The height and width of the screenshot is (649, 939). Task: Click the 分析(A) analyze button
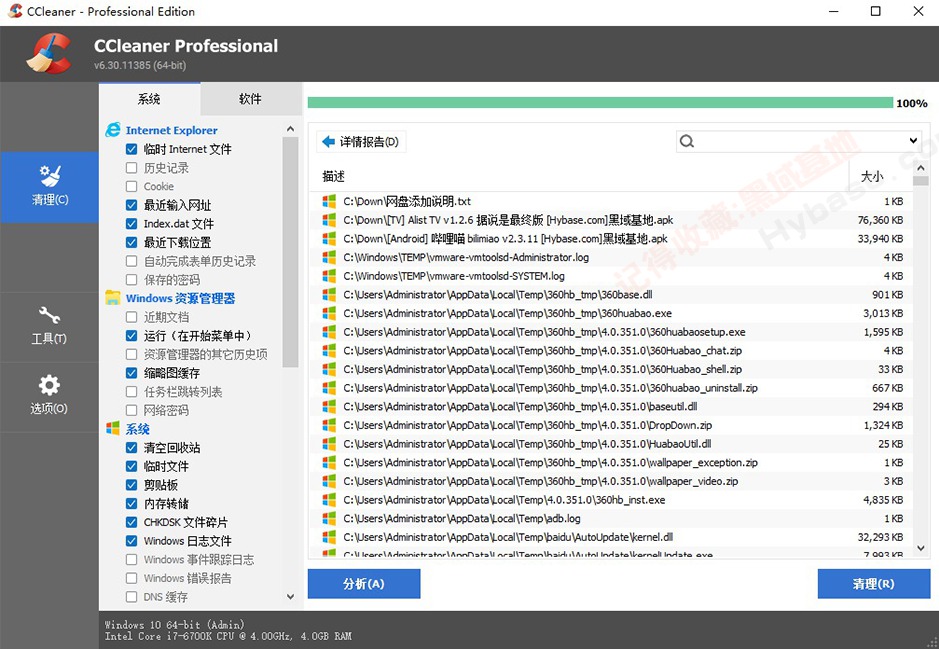364,584
